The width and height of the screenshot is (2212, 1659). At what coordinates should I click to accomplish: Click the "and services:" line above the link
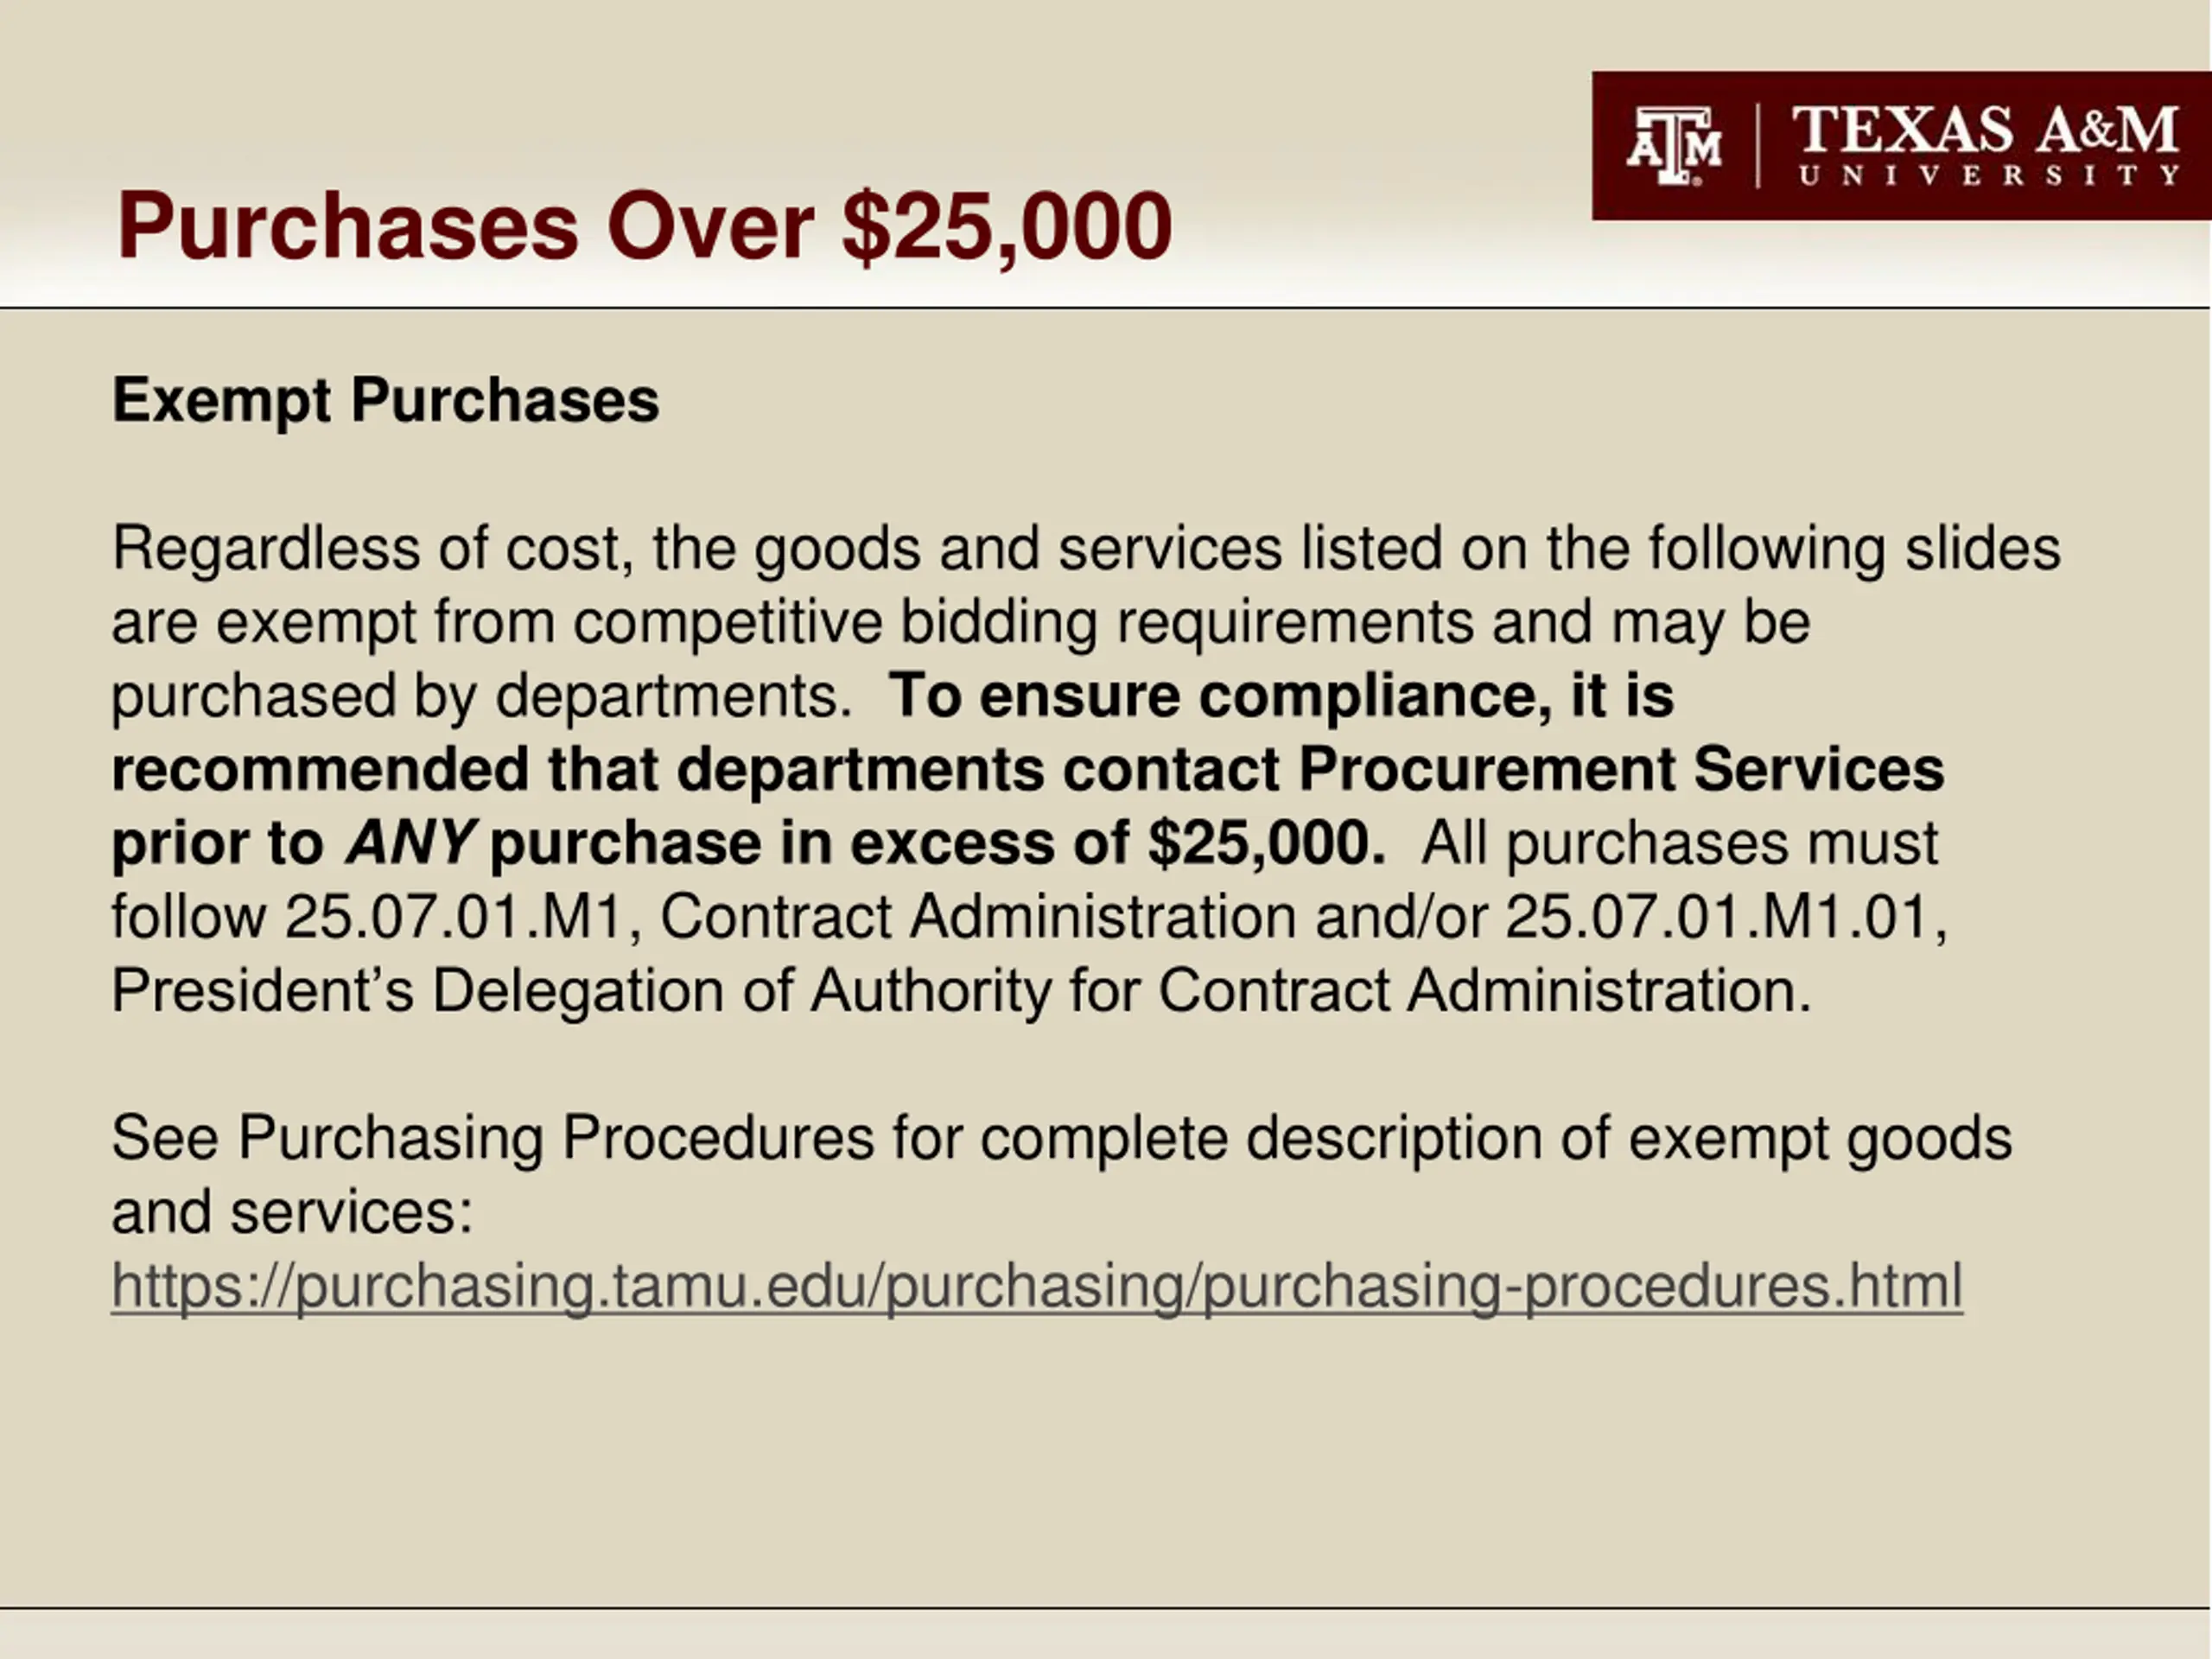pos(292,1212)
